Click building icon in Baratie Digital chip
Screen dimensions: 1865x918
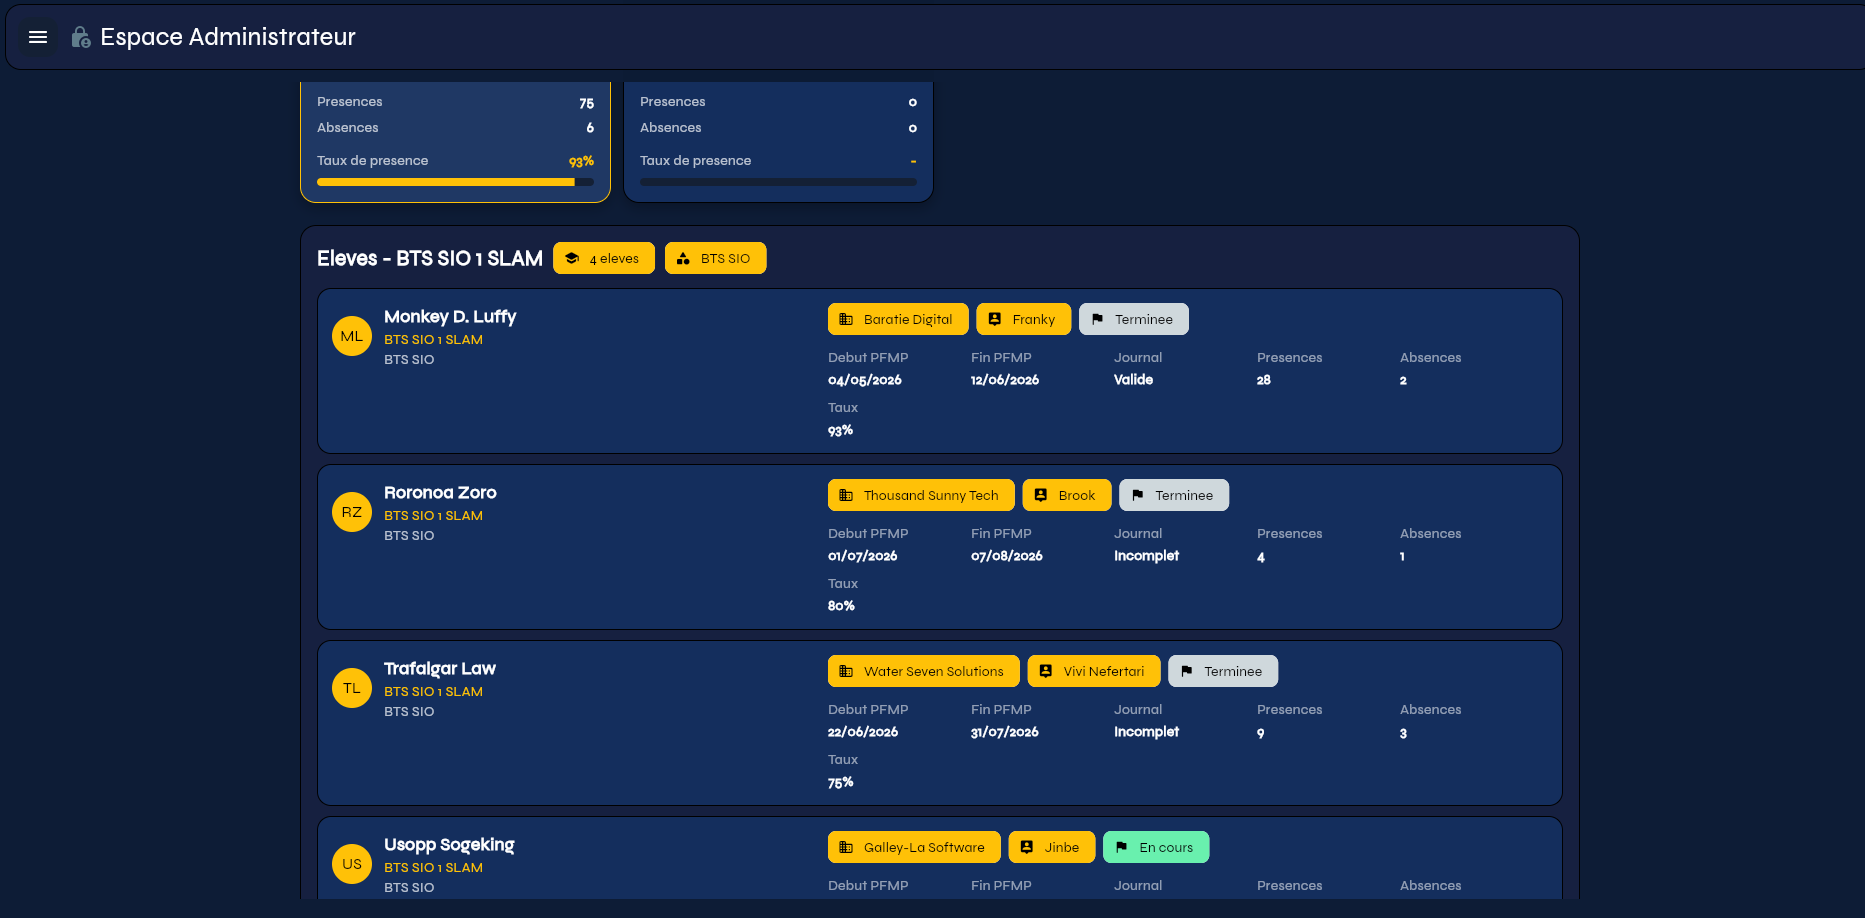(846, 319)
